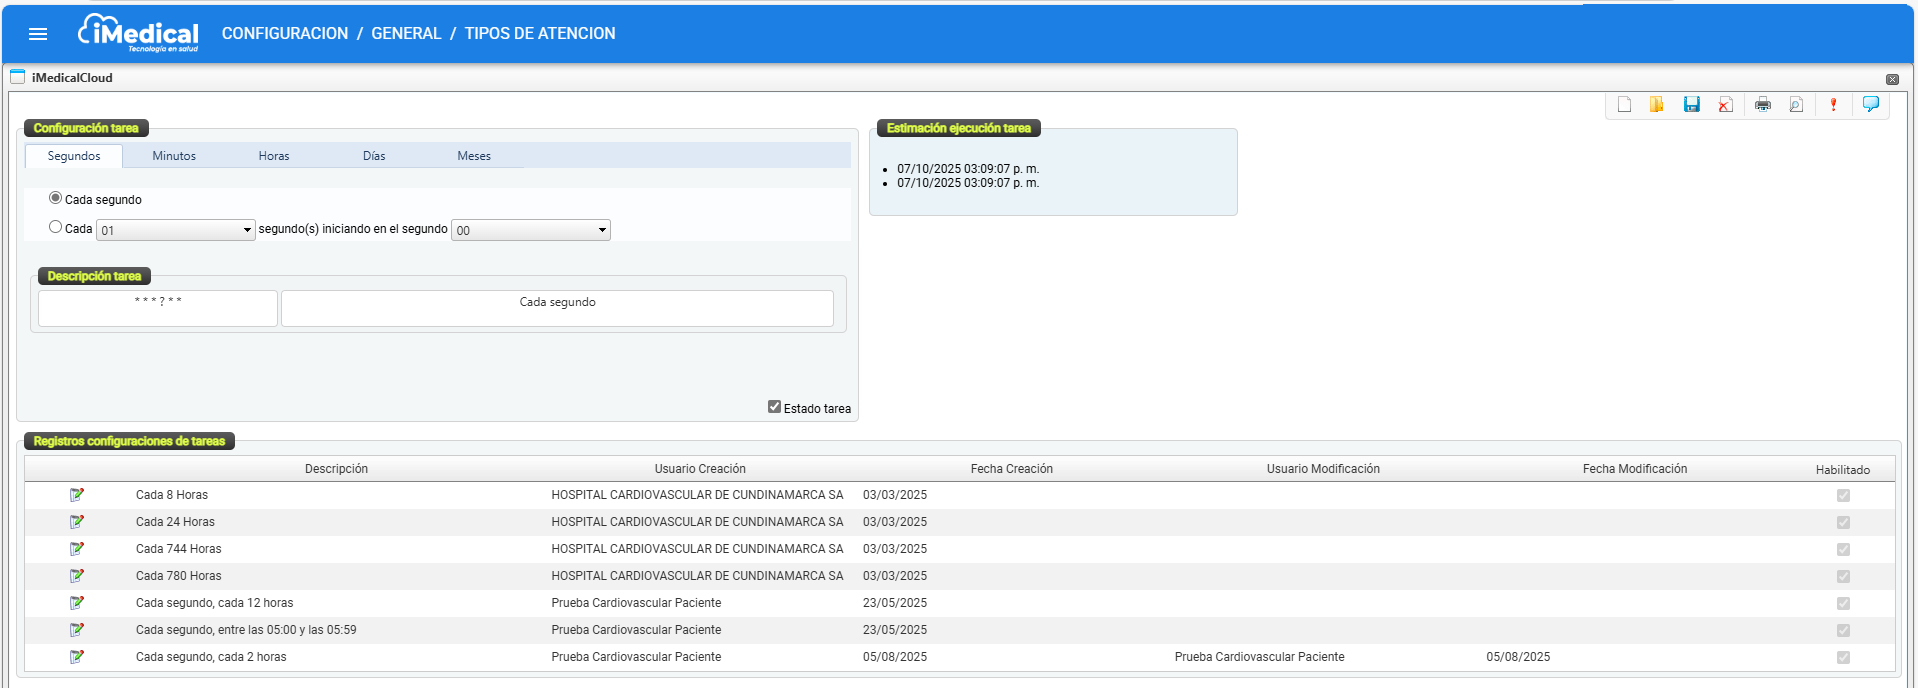Expand the '00' starting second dropdown
The image size is (1918, 688).
[x=530, y=230]
